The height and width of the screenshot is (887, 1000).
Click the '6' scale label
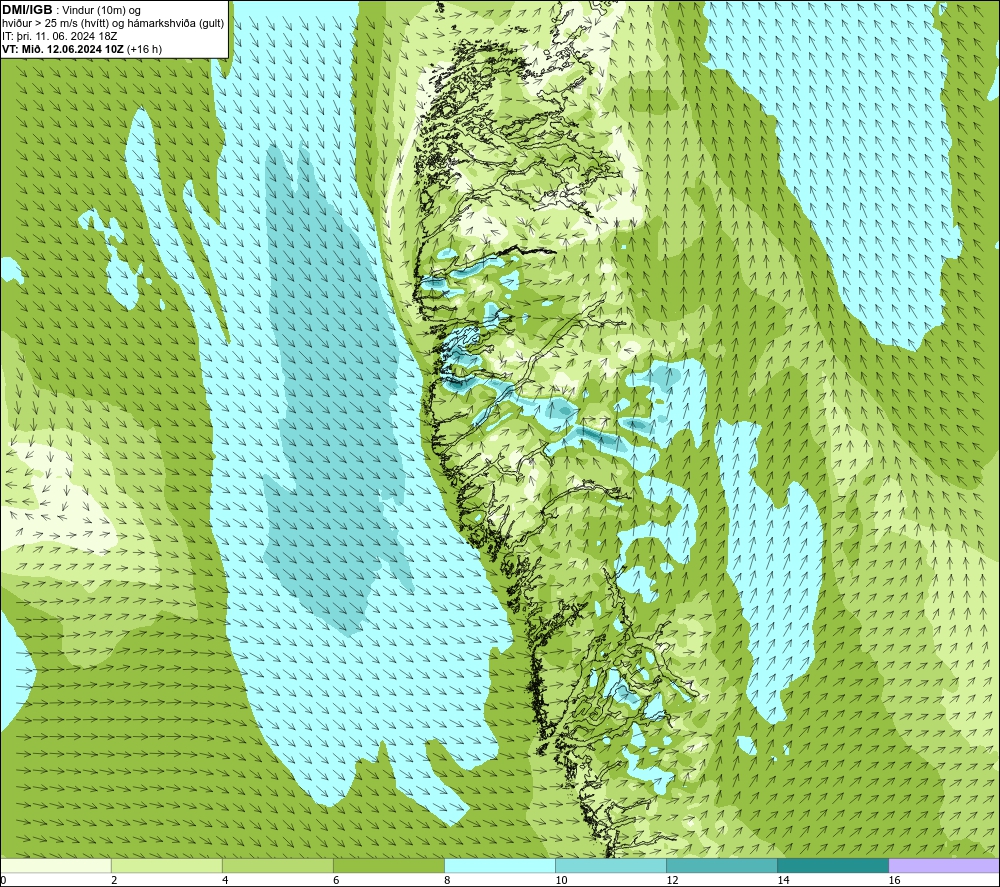(336, 880)
